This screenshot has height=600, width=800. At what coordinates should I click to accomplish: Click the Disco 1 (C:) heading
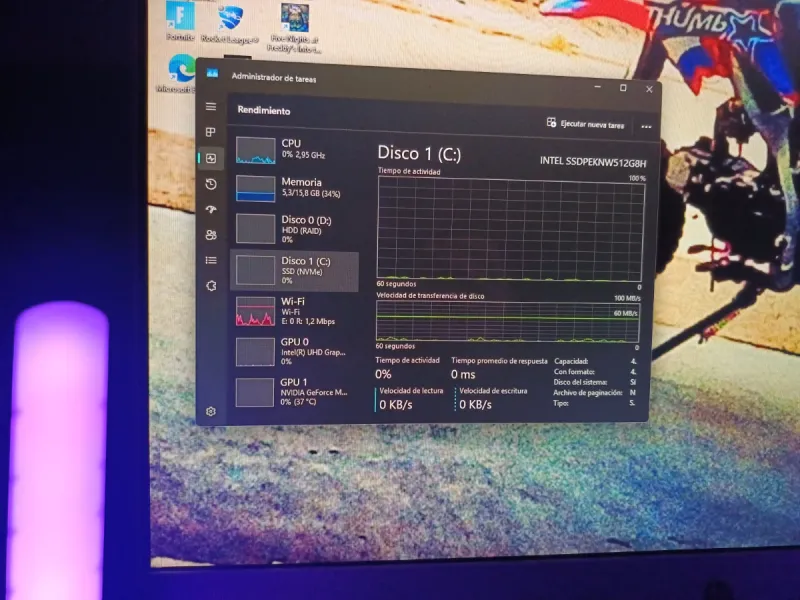pos(419,154)
